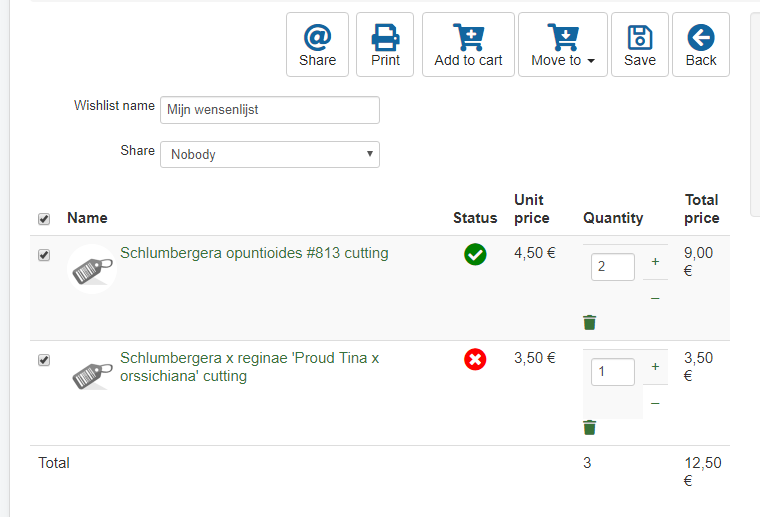Decrease quantity of 'Proud Tina x orssichiana' cutting
This screenshot has height=517, width=760.
tap(655, 403)
